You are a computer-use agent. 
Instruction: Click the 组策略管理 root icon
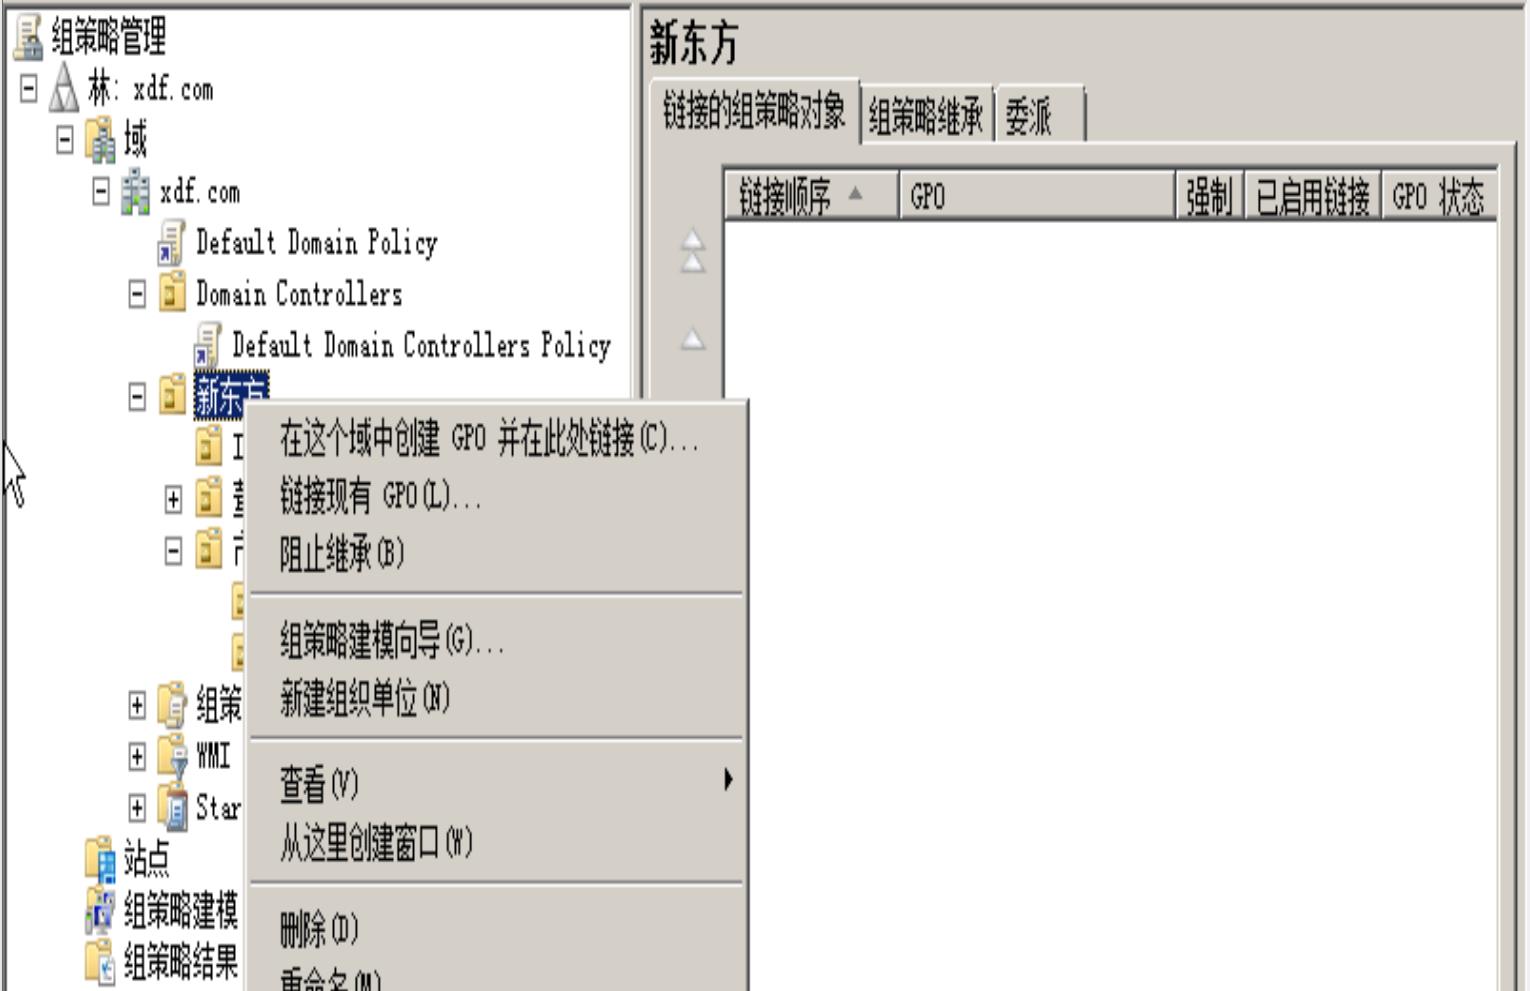(29, 38)
